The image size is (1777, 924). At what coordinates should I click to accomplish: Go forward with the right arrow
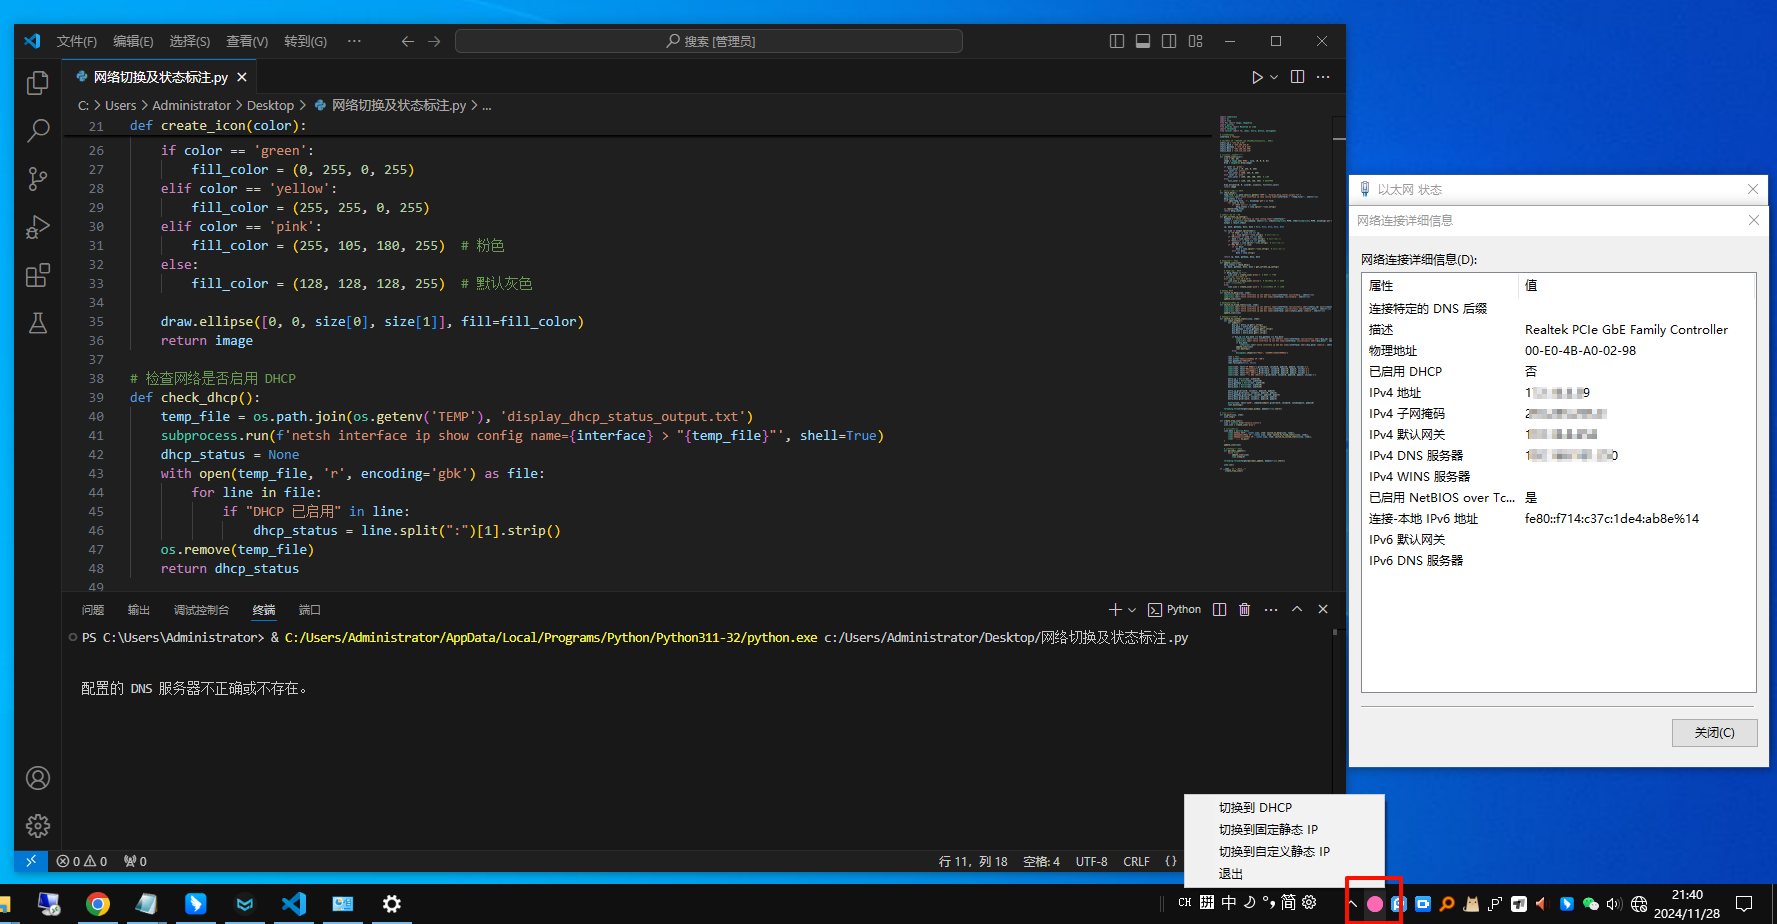click(x=434, y=41)
